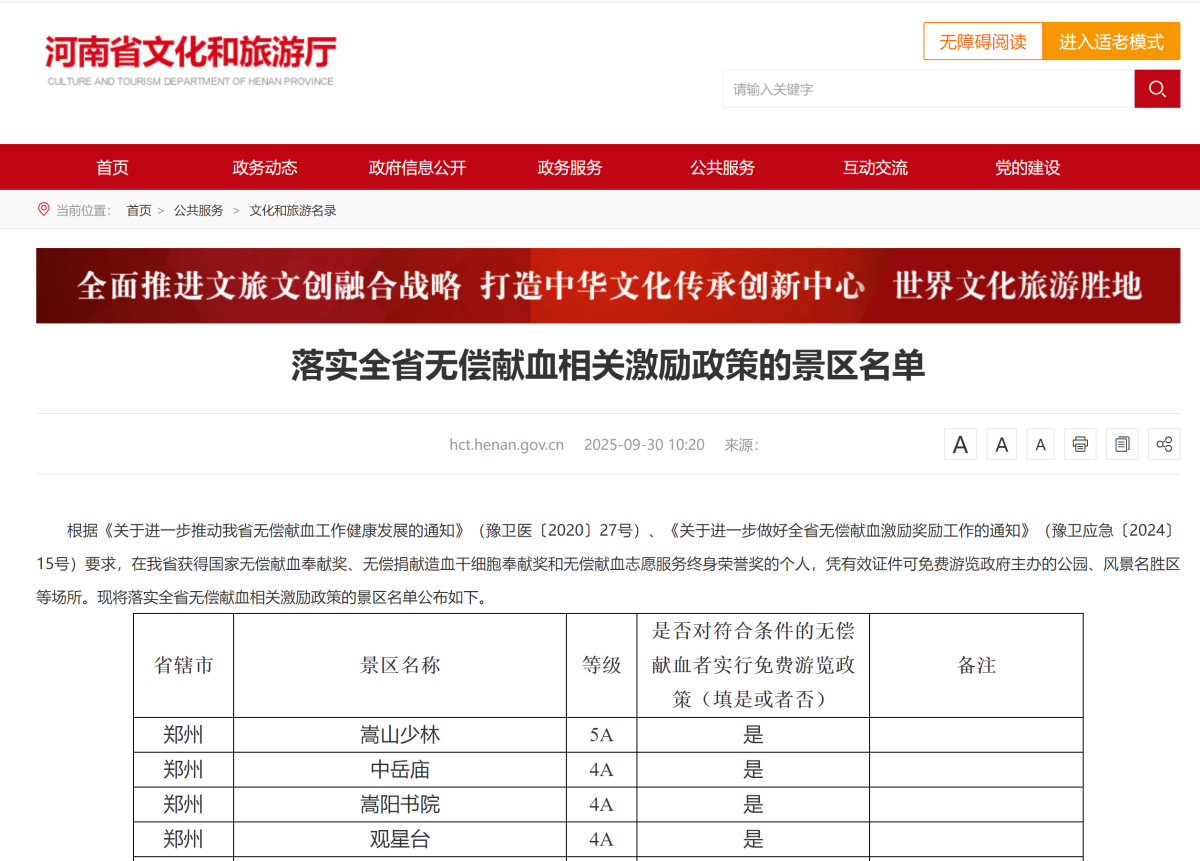Focus the 请输入关键字 search field
This screenshot has width=1200, height=861.
point(928,89)
